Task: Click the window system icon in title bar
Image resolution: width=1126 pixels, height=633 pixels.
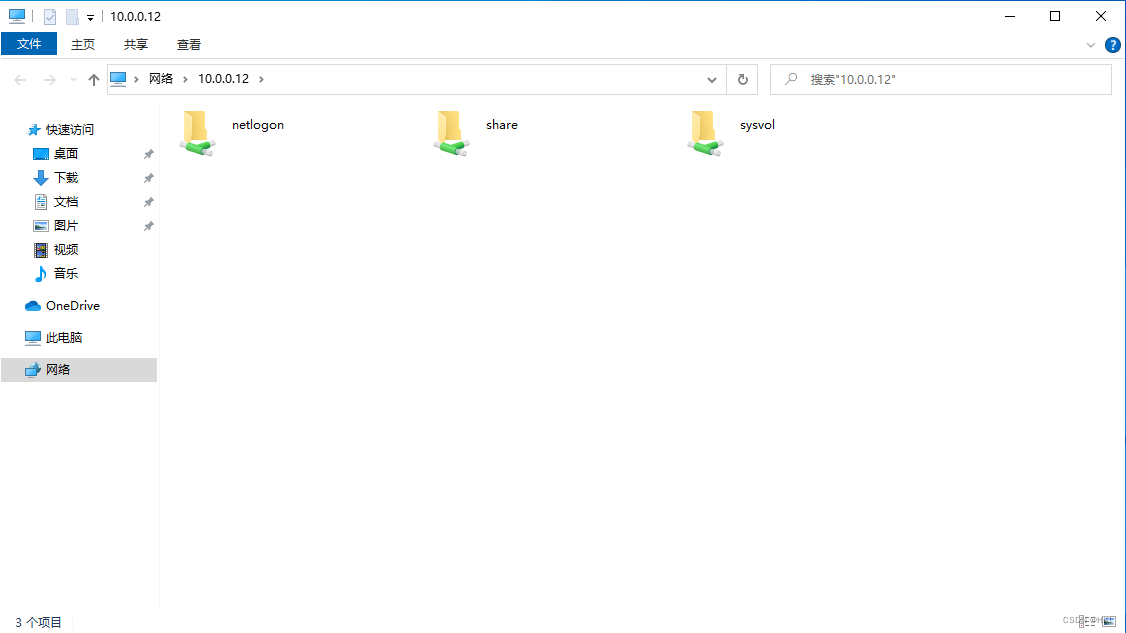Action: click(x=17, y=16)
